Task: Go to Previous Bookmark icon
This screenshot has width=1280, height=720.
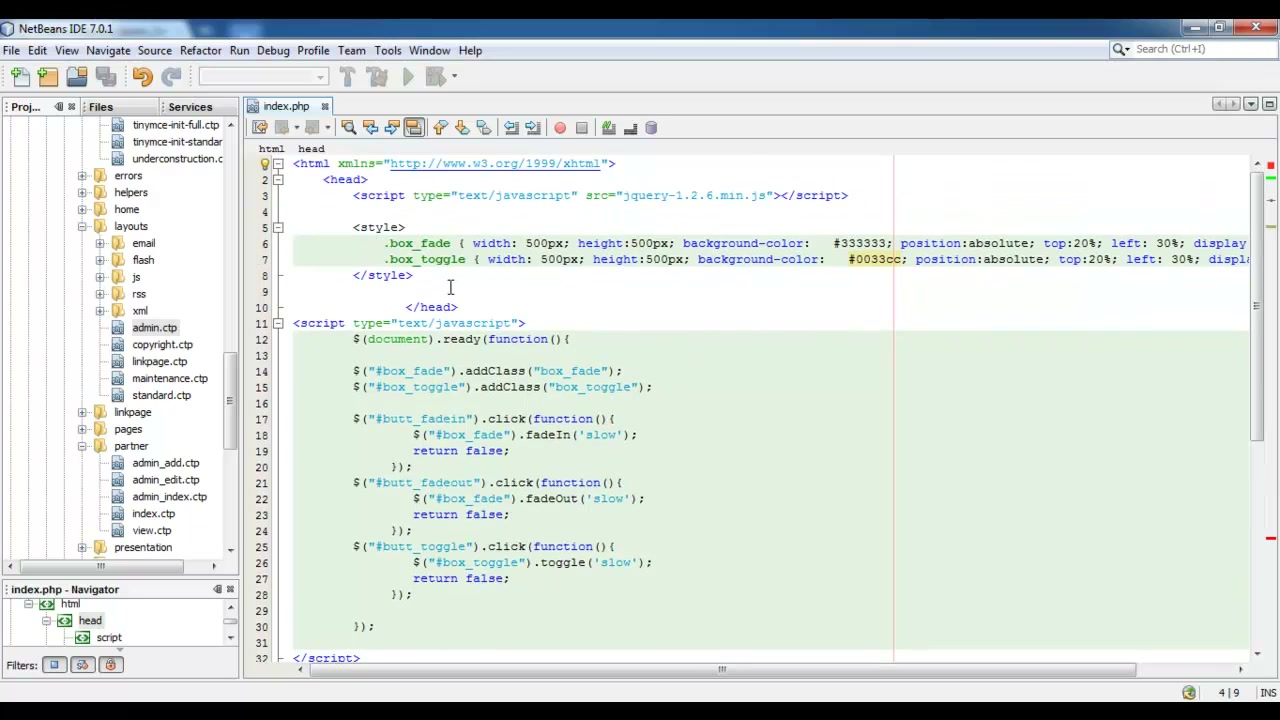Action: (440, 127)
